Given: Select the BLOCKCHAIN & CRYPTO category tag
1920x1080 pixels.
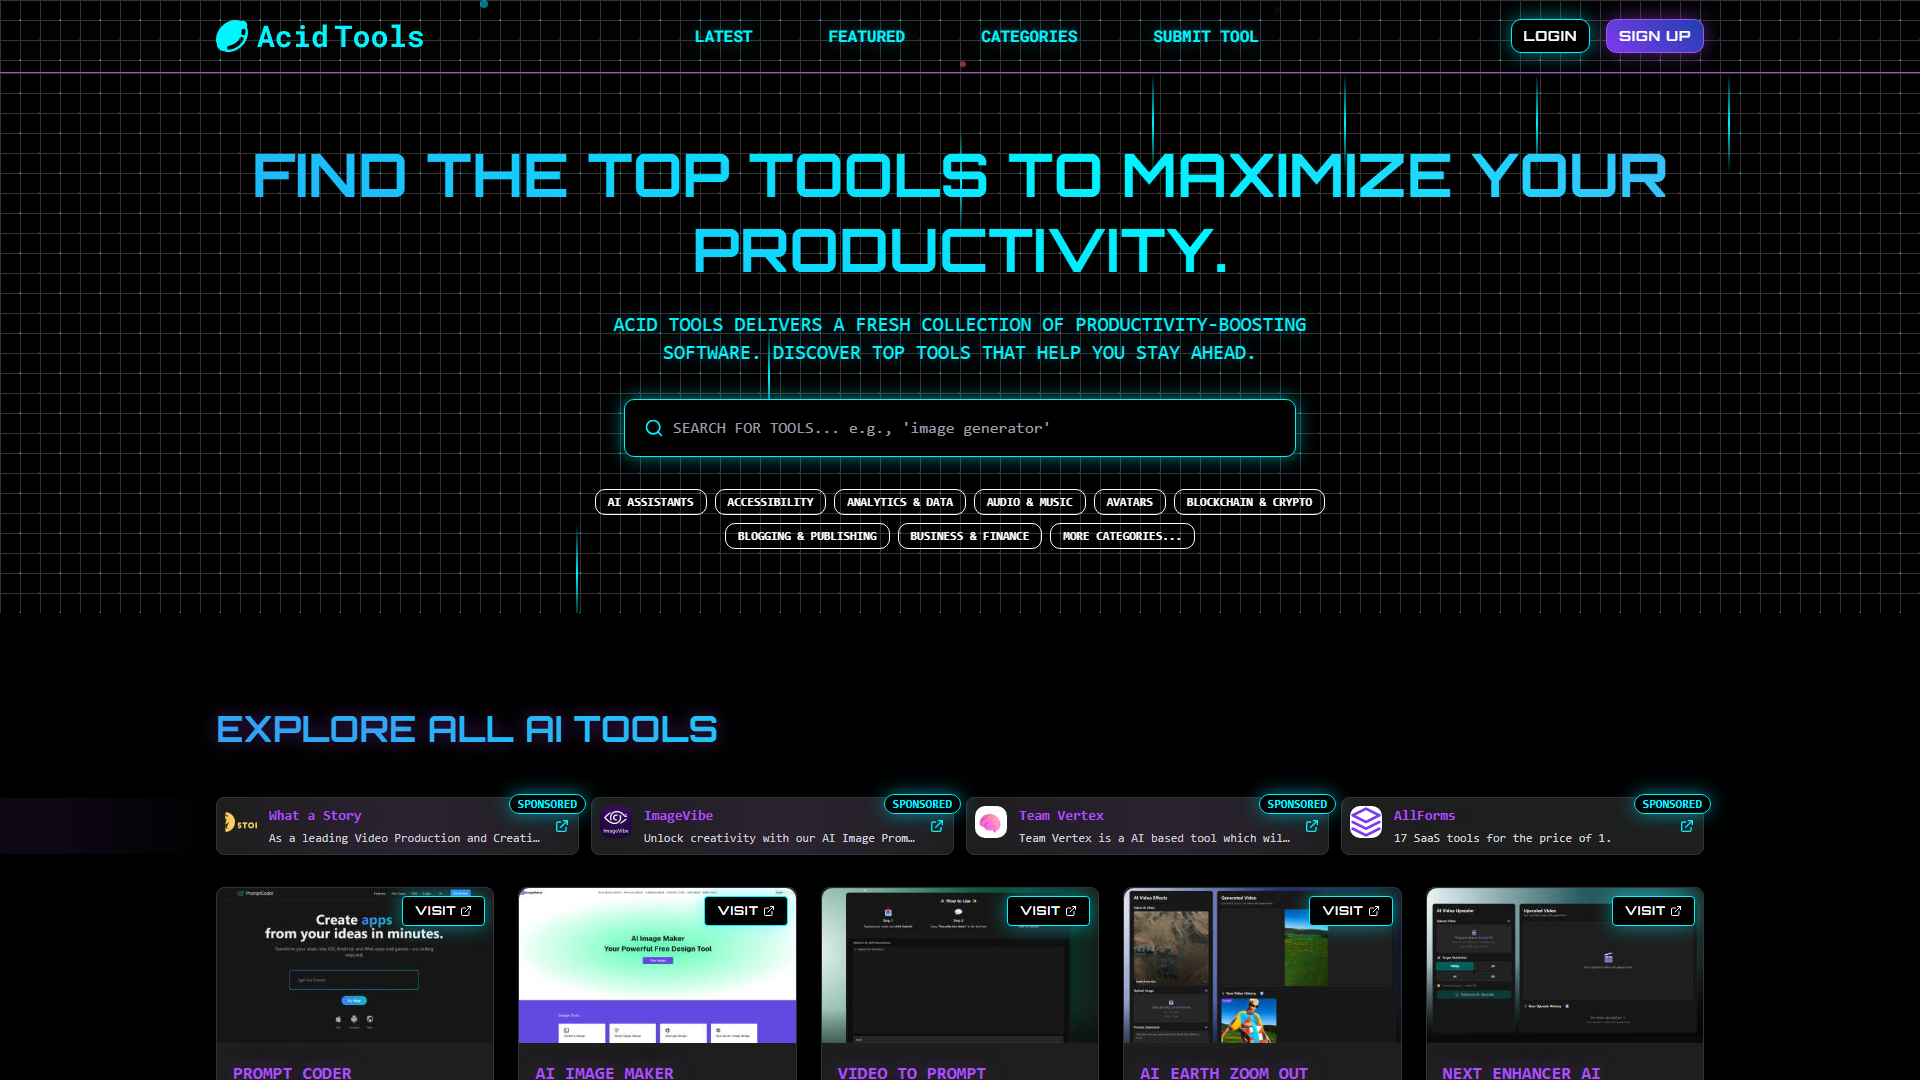Looking at the screenshot, I should (x=1249, y=502).
